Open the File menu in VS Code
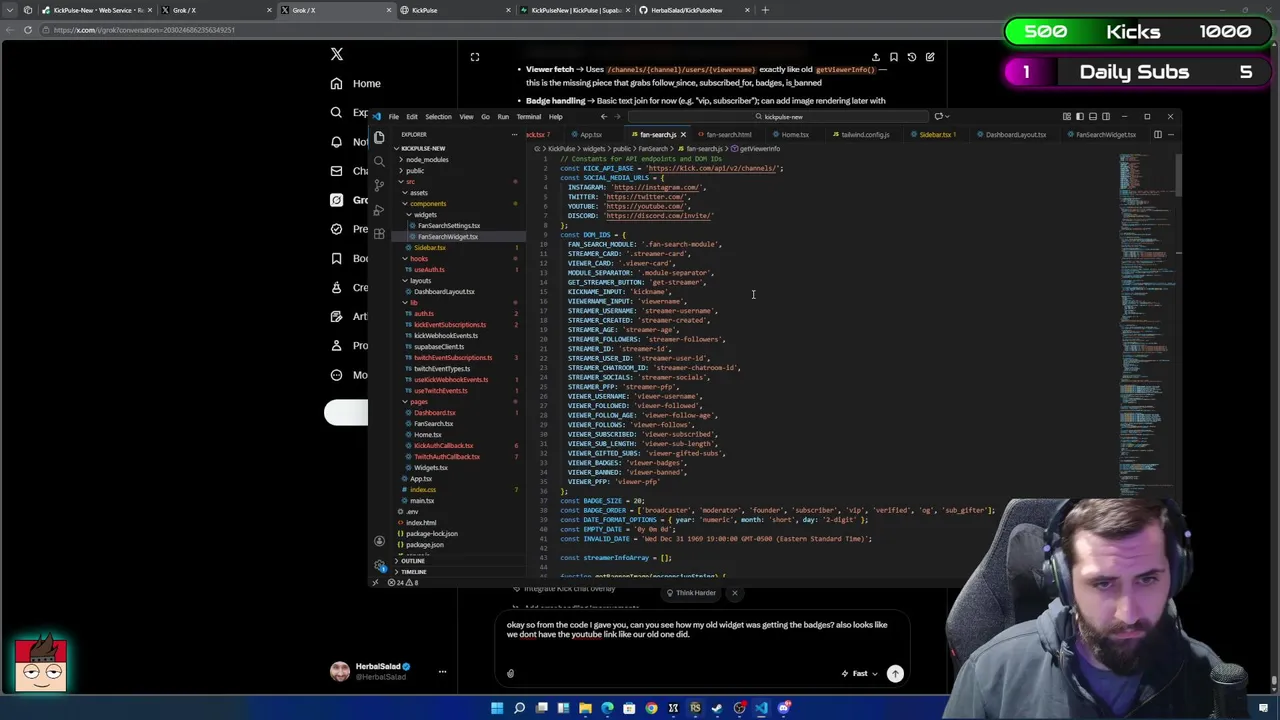Image resolution: width=1280 pixels, height=720 pixels. (394, 116)
